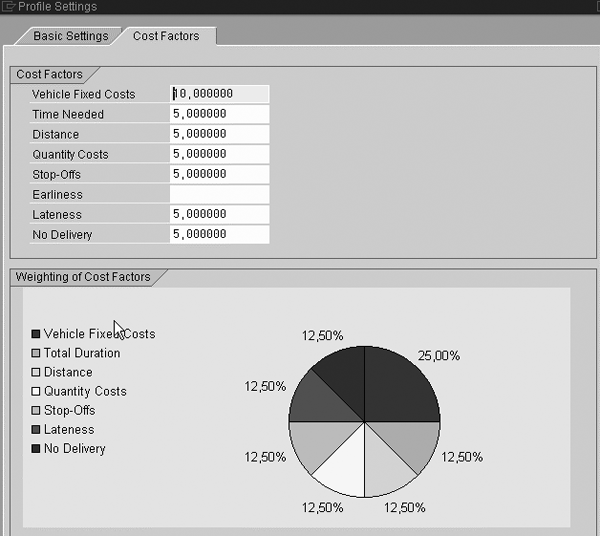
Task: Click the No Delivery value field
Action: click(219, 234)
